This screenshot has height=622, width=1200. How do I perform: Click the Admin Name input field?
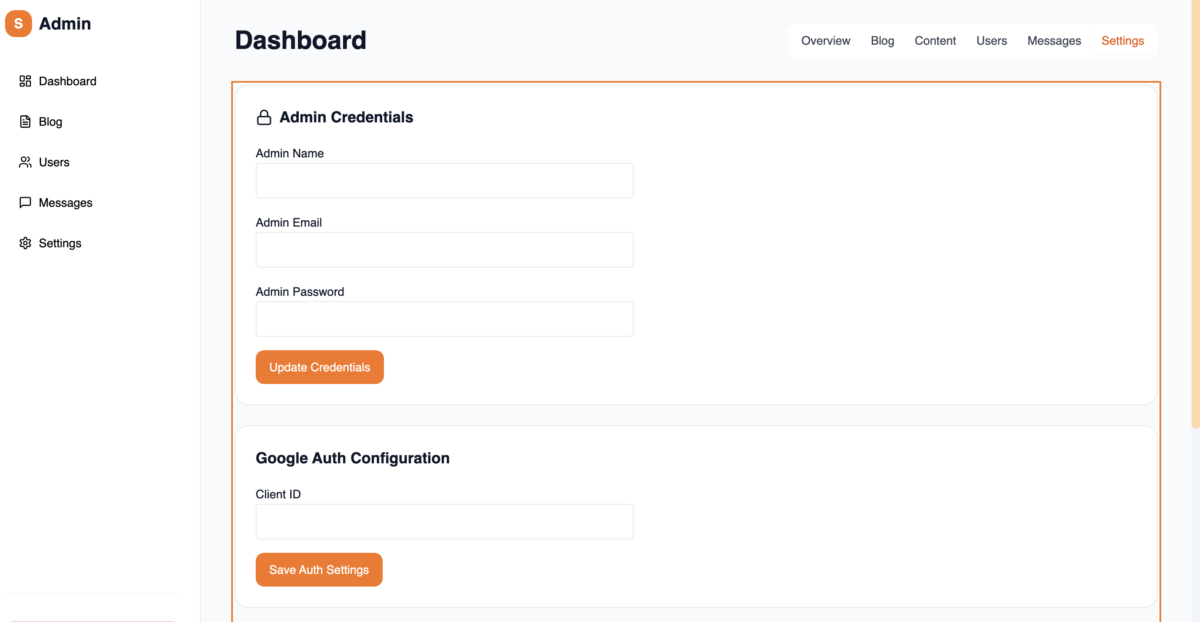pyautogui.click(x=444, y=180)
